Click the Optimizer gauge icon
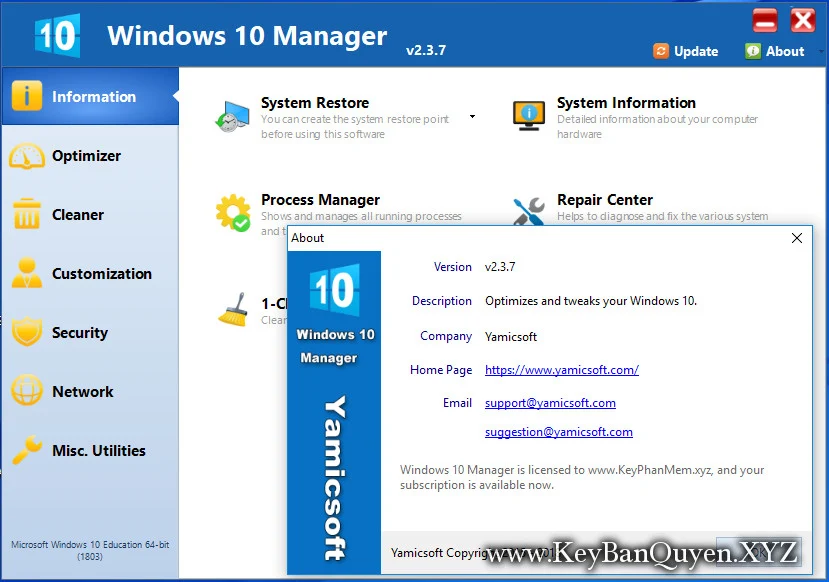 26,156
